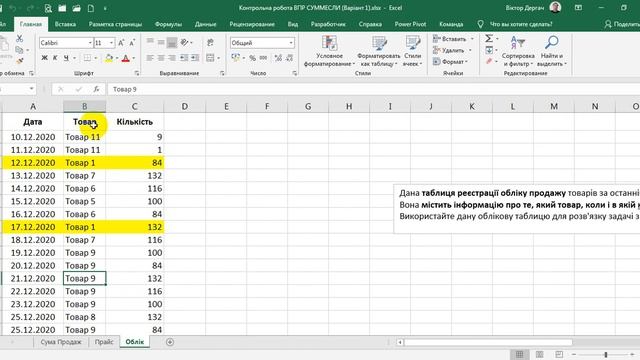
Task: Decrease font size with smaller A
Action: pos(132,43)
